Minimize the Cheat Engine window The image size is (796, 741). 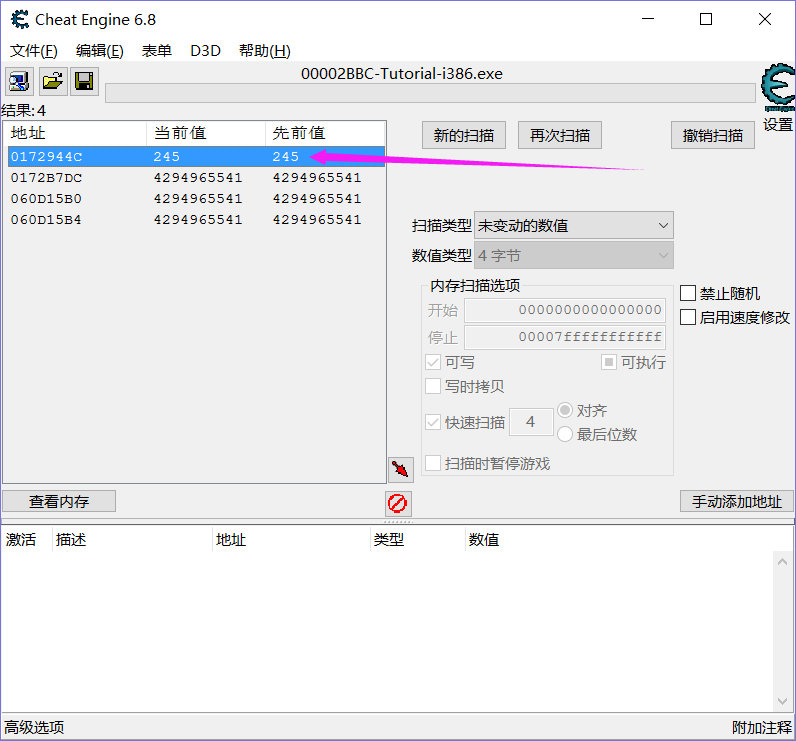point(648,20)
